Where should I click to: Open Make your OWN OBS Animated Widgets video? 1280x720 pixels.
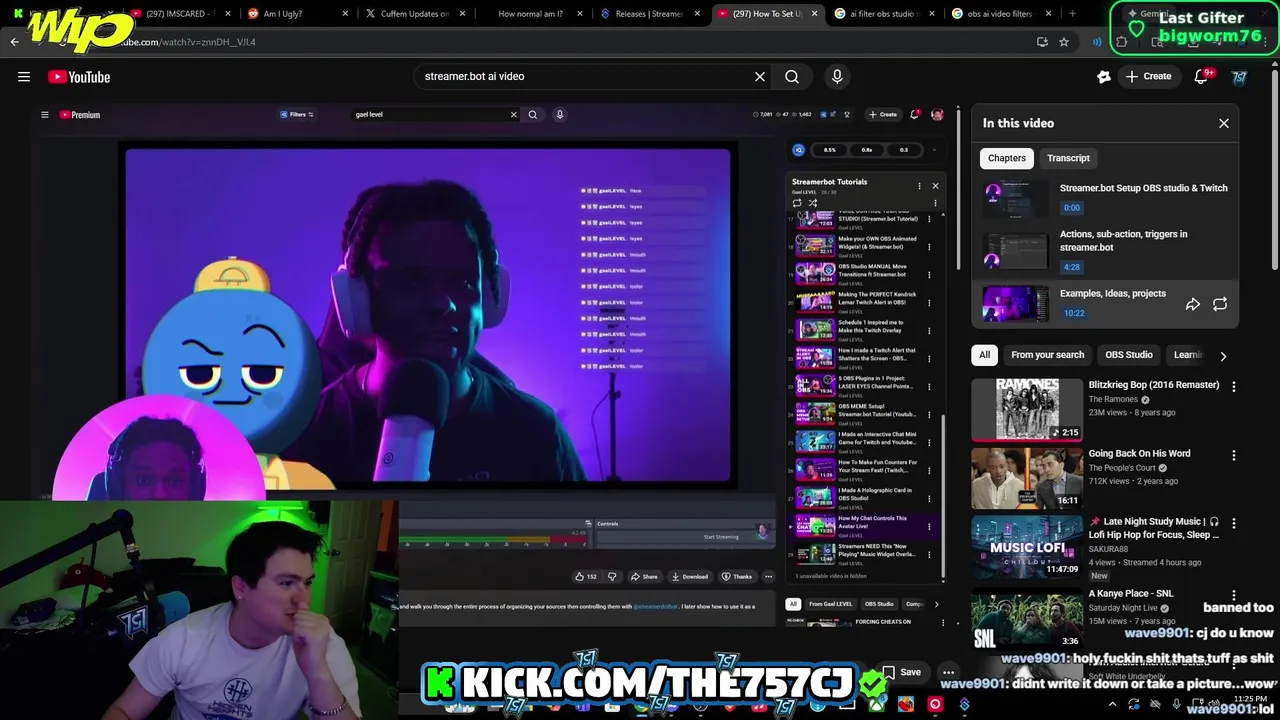860,245
